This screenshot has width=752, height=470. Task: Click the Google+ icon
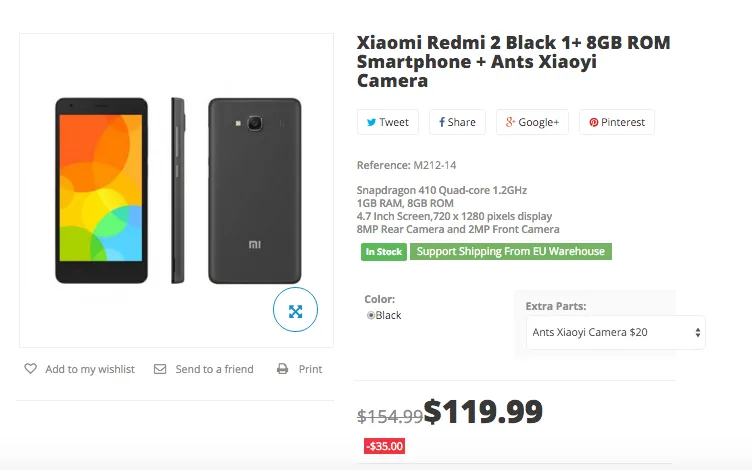tap(509, 122)
